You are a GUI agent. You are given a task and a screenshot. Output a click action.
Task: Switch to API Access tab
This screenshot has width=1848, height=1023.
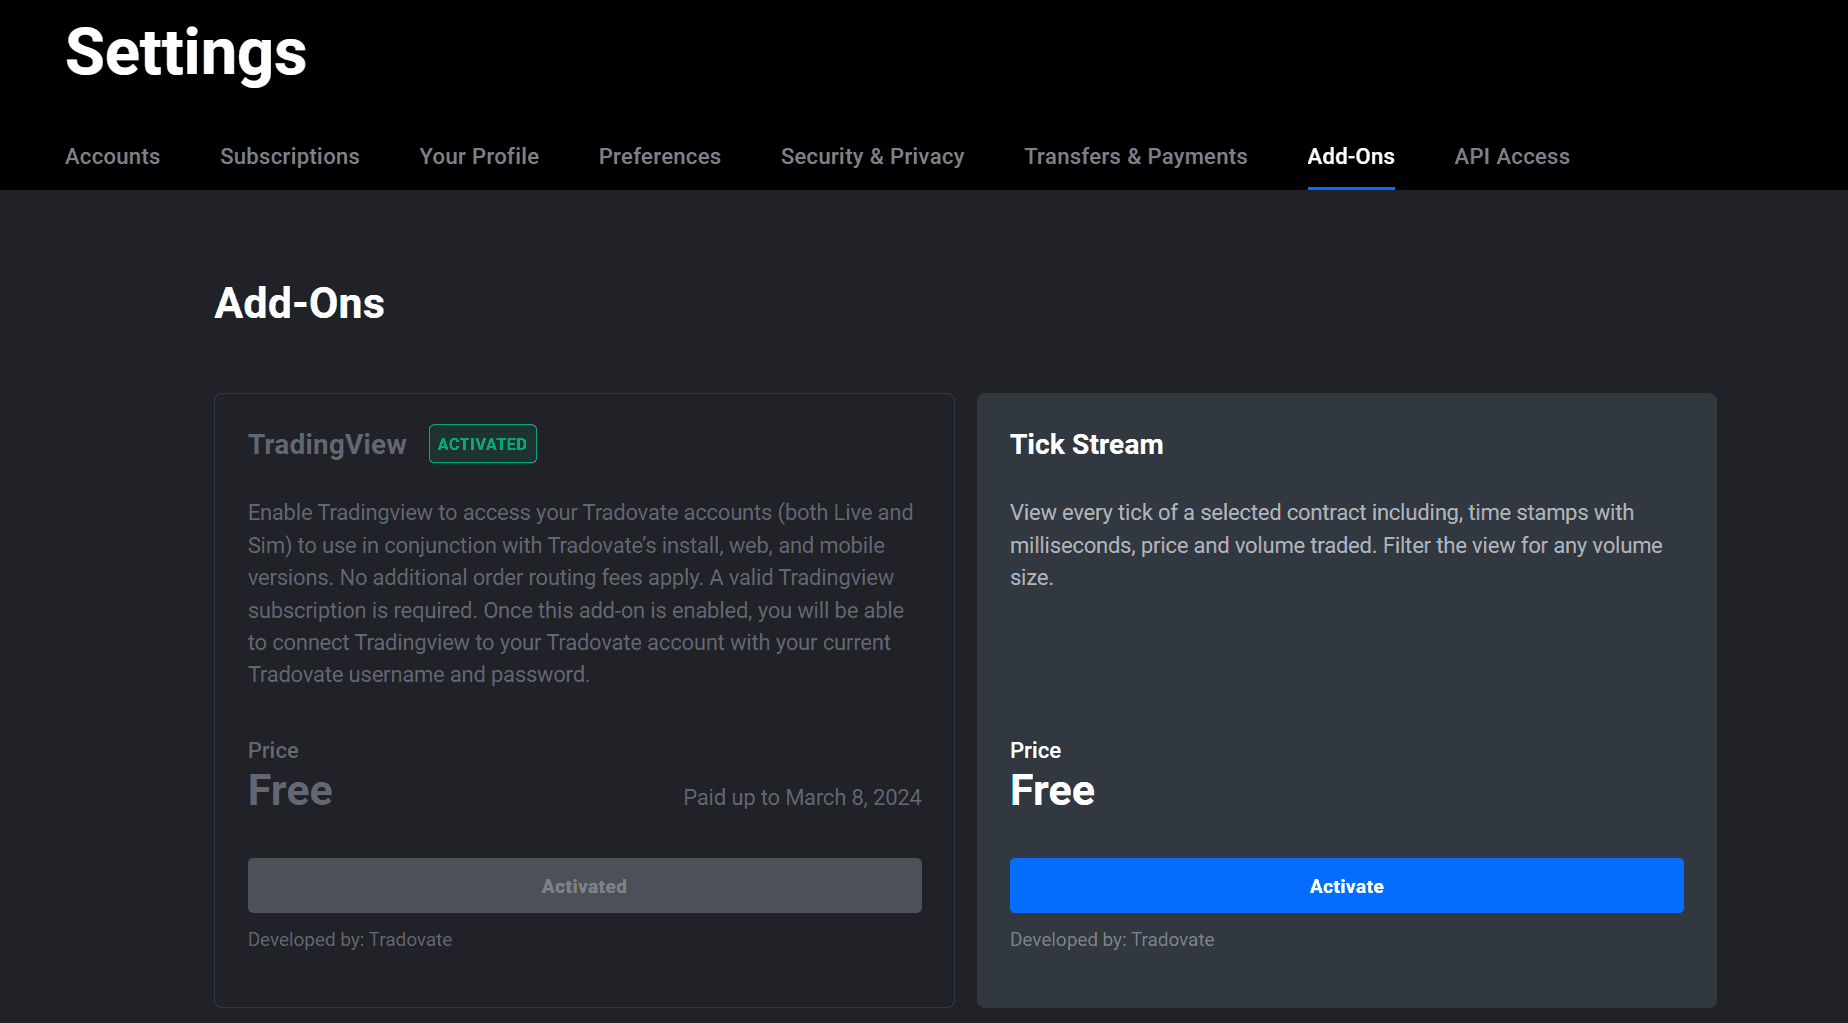click(x=1512, y=156)
